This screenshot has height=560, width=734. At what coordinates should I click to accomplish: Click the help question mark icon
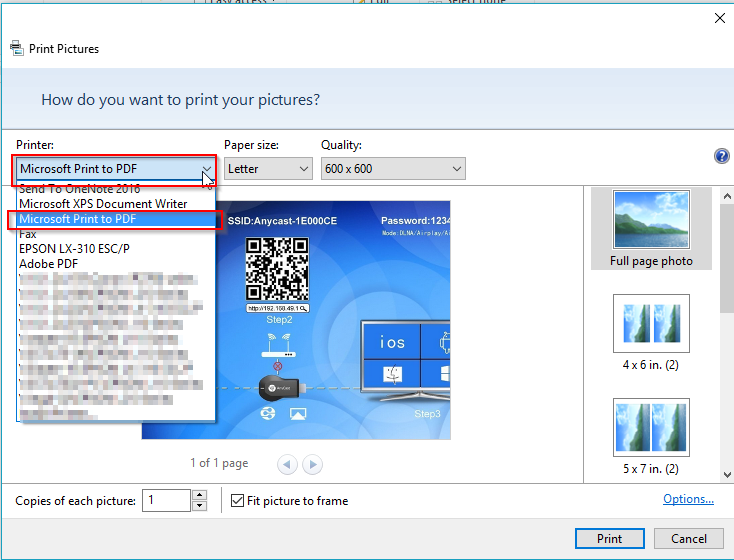point(721,156)
